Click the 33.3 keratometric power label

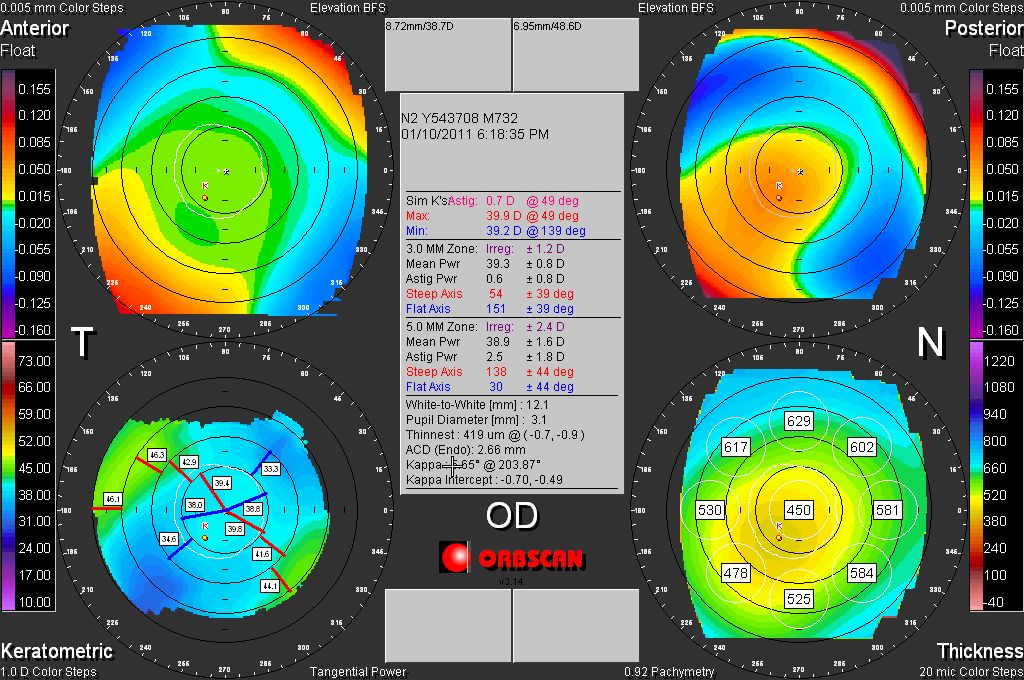pos(271,468)
